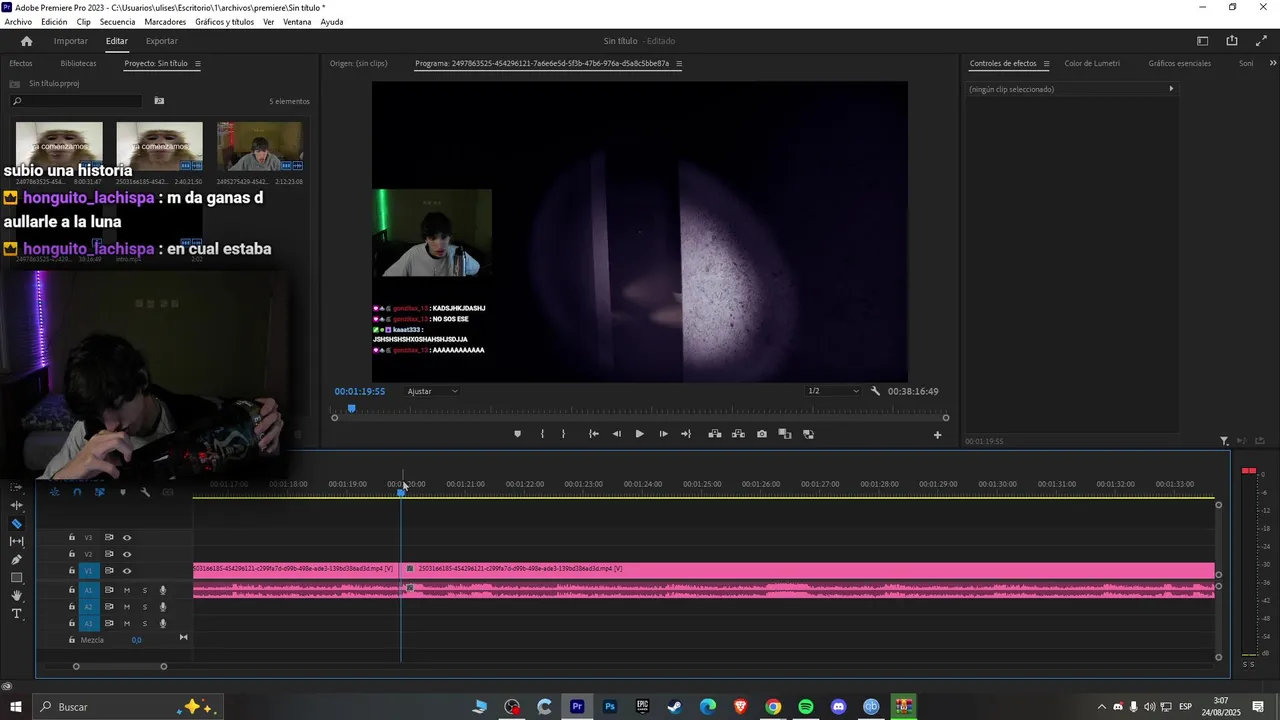Viewport: 1280px width, 720px height.
Task: Open the Button Editor plus icon
Action: coord(937,435)
